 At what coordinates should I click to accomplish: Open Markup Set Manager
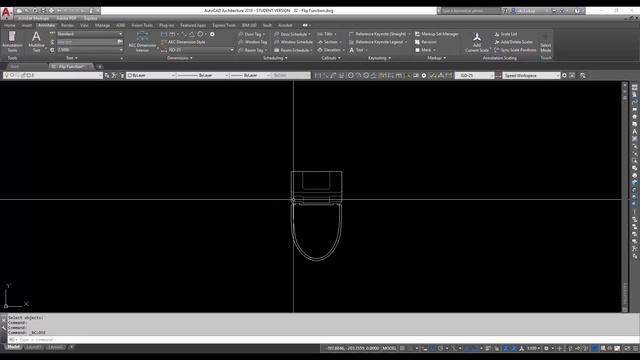(437, 34)
